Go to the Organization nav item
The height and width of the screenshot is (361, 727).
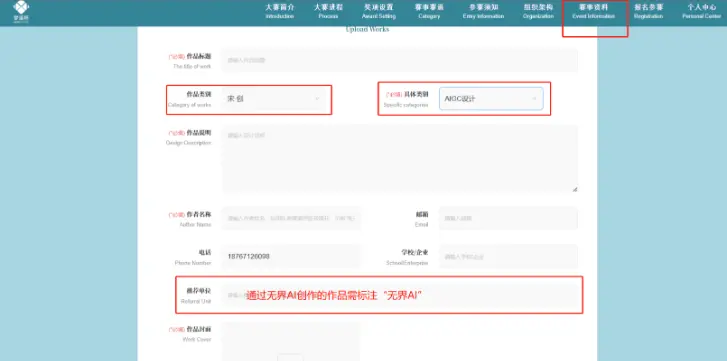(x=538, y=12)
